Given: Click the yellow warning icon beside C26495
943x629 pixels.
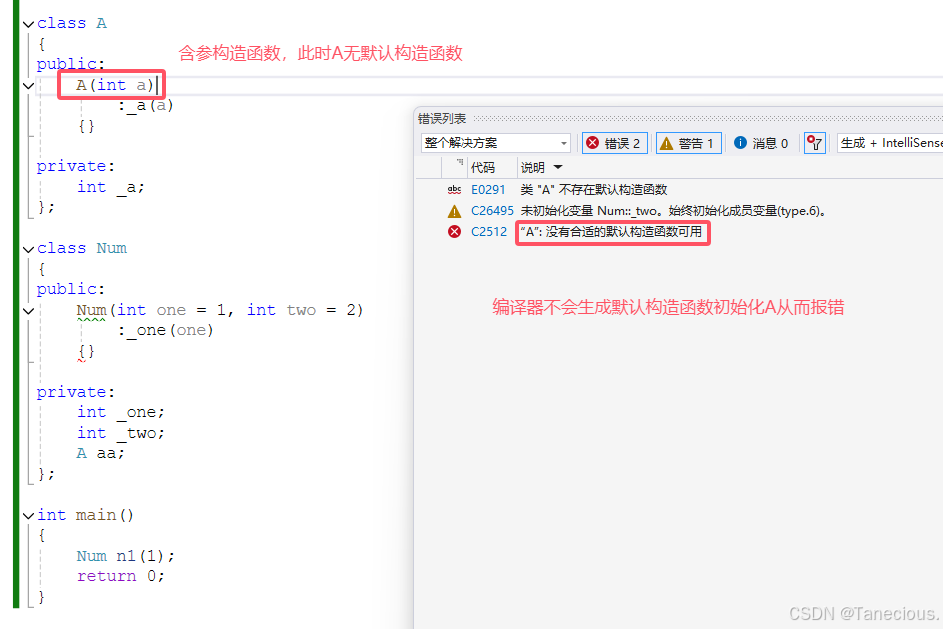Looking at the screenshot, I should coord(455,211).
